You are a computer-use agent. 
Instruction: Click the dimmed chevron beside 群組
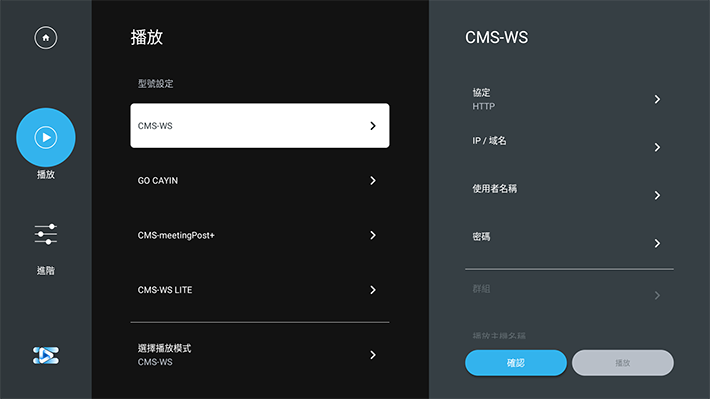(x=657, y=295)
